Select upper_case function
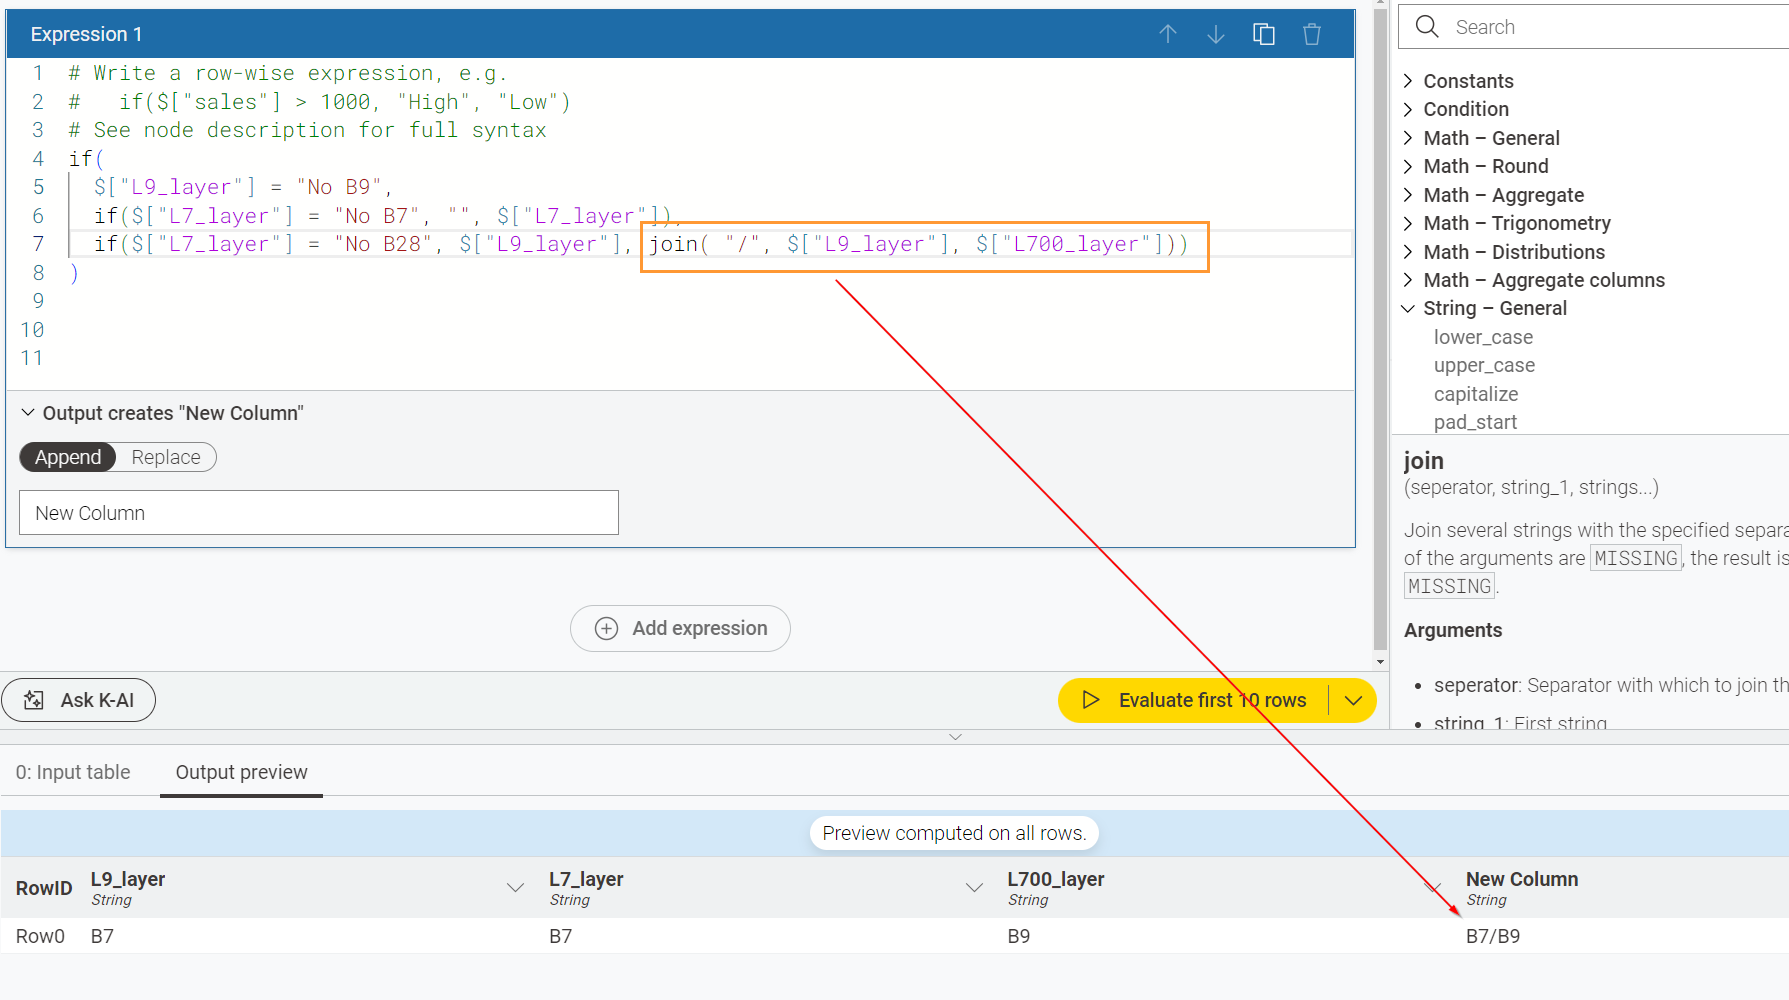Screen dimensions: 1789x1000 point(1484,365)
